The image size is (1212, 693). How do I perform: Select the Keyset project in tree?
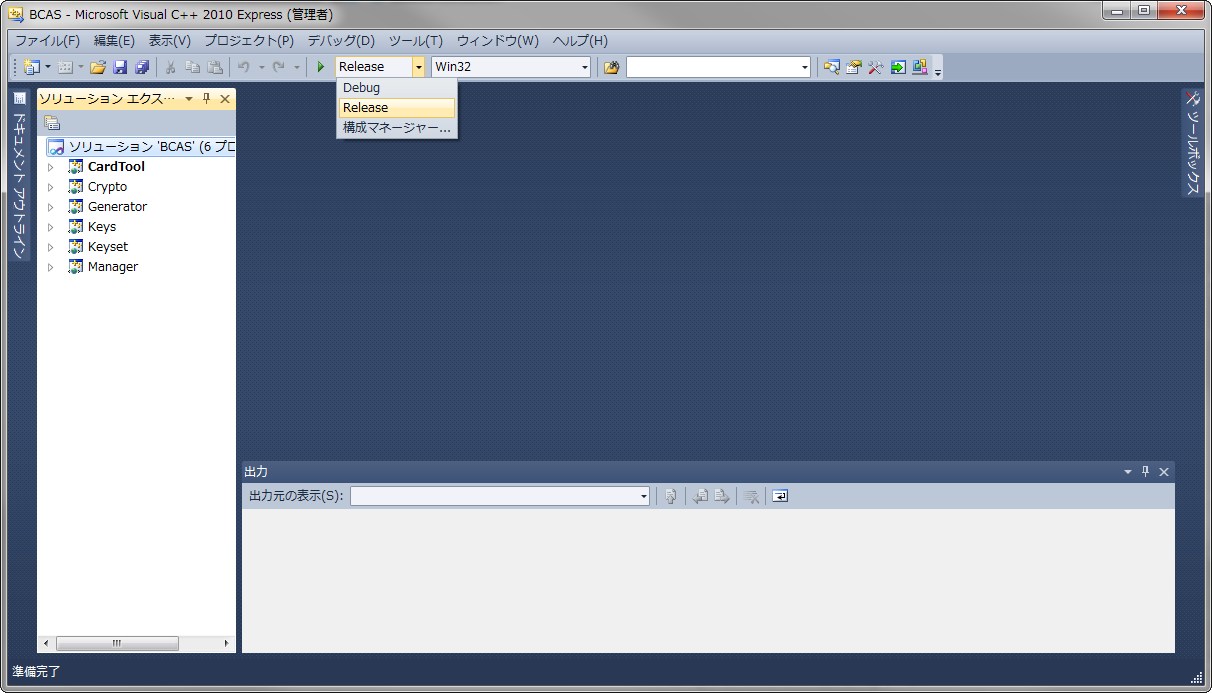[x=107, y=247]
